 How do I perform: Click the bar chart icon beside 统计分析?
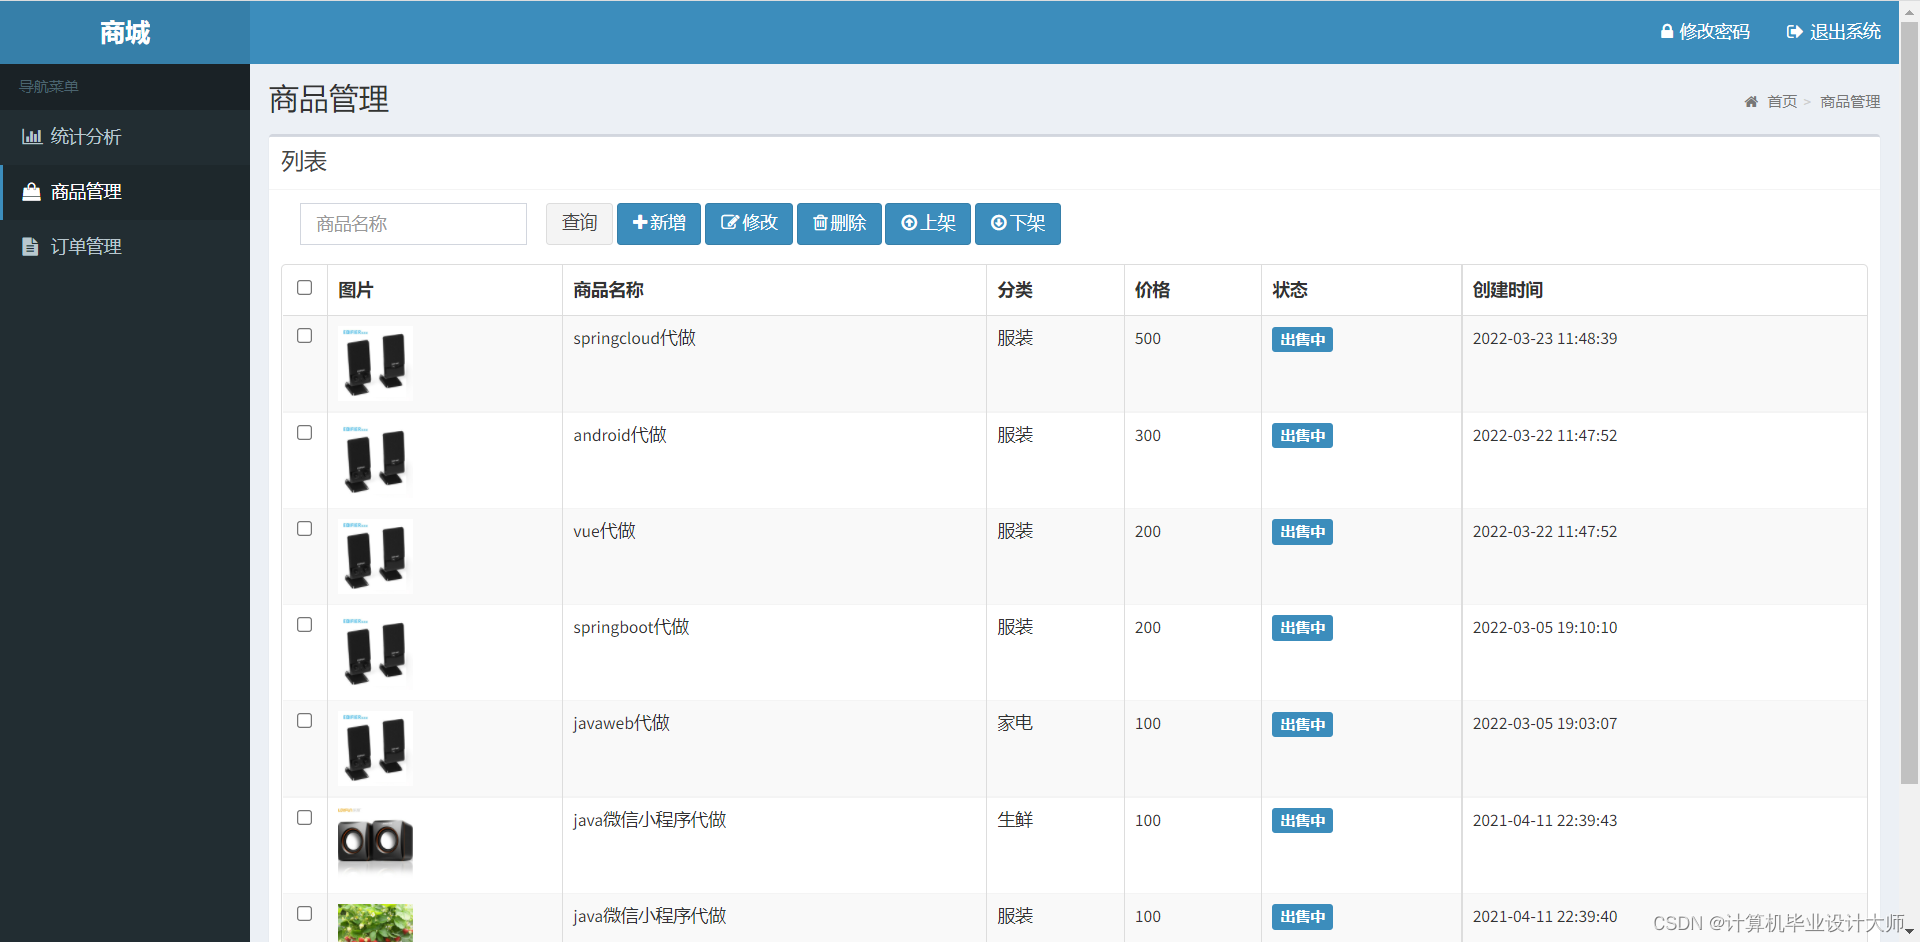31,137
